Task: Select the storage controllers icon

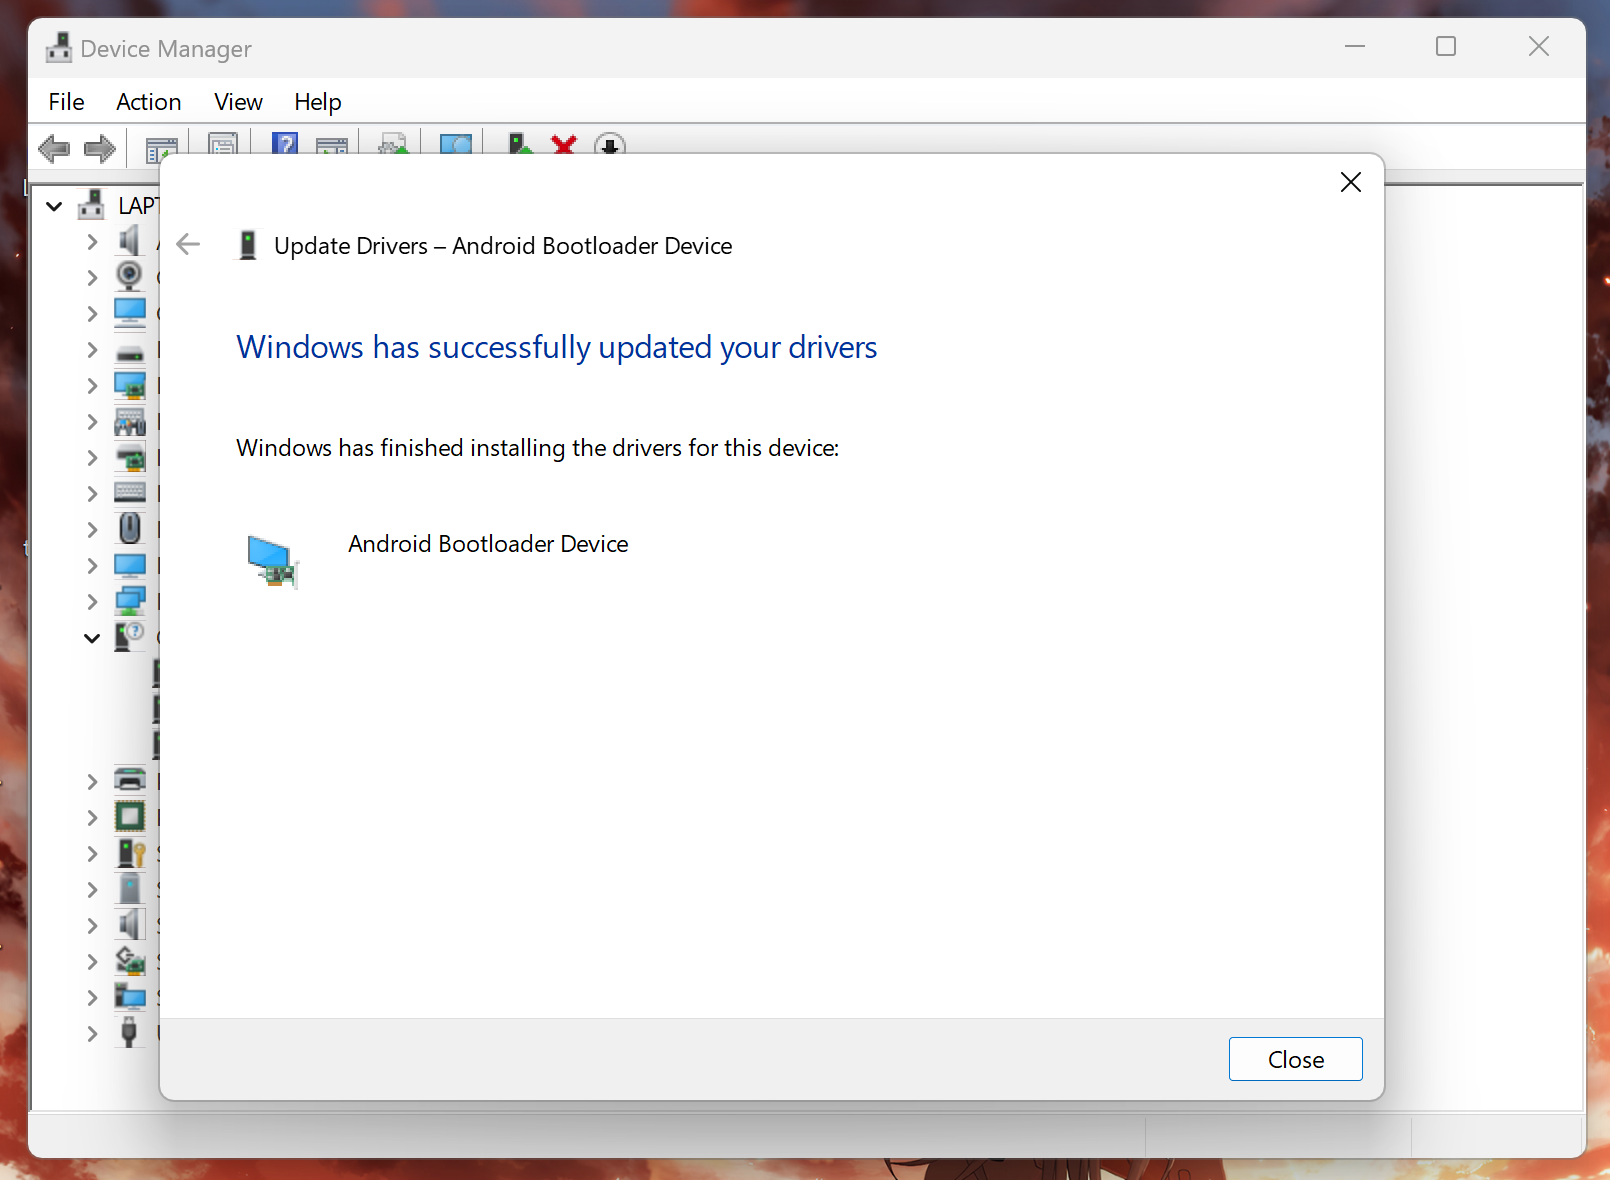Action: coord(130,961)
